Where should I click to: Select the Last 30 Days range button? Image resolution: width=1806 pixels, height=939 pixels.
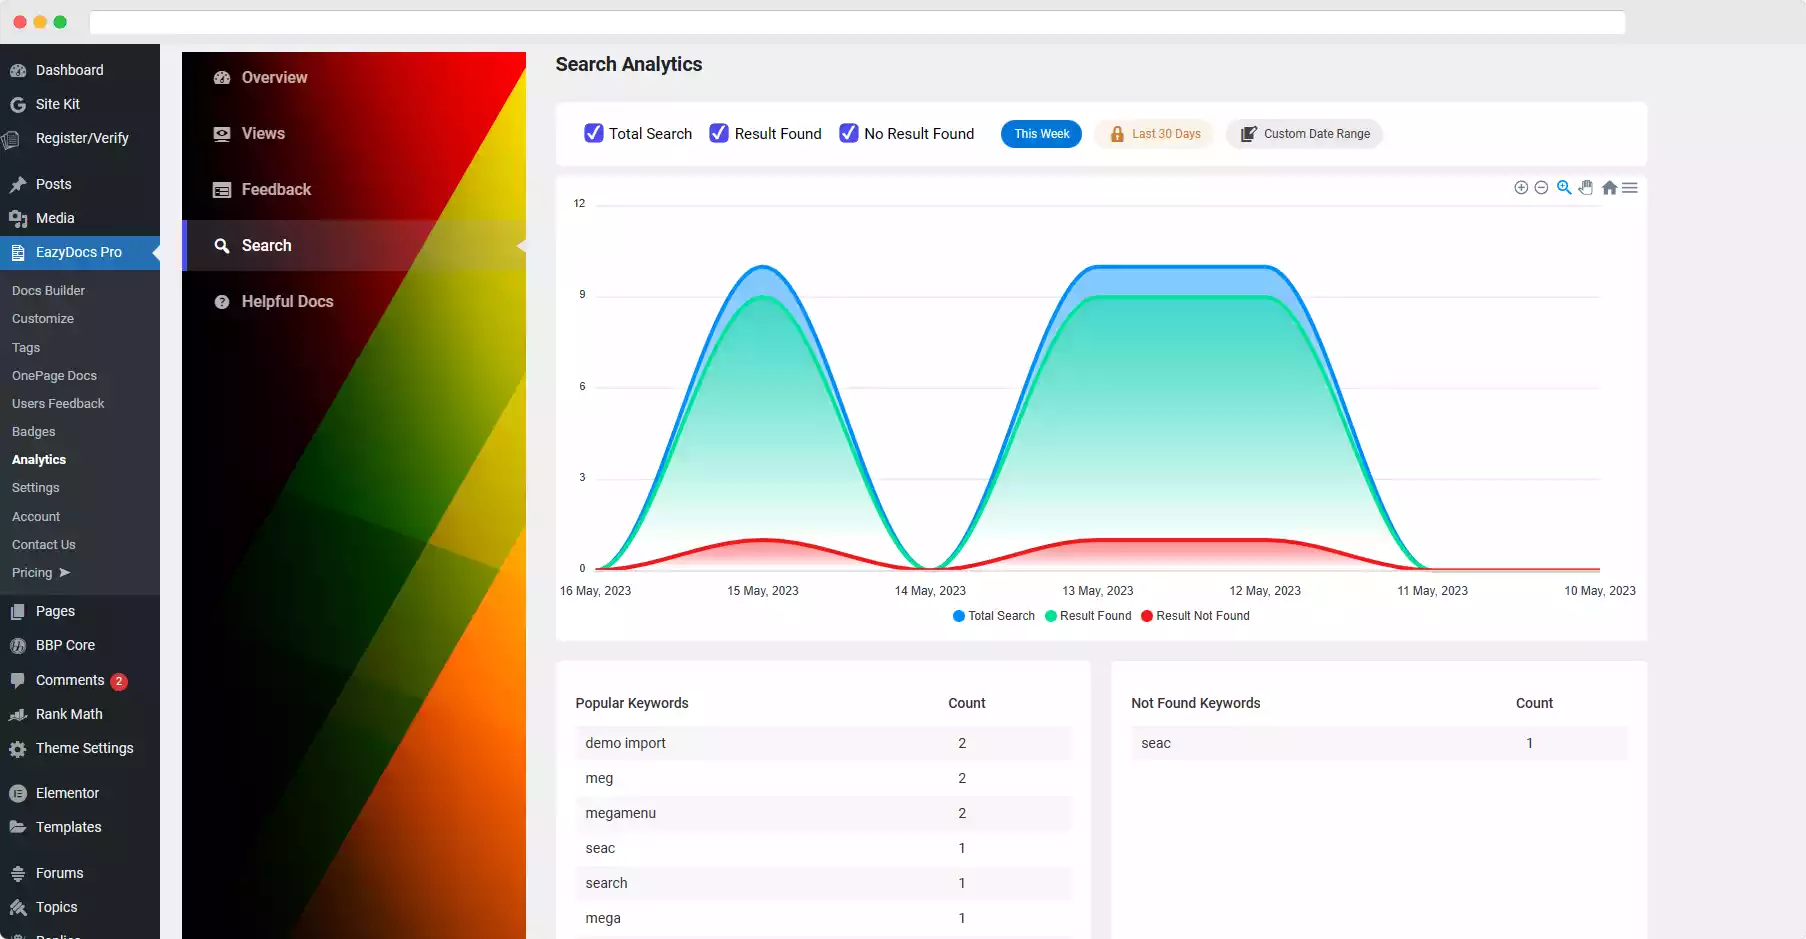tap(1153, 133)
